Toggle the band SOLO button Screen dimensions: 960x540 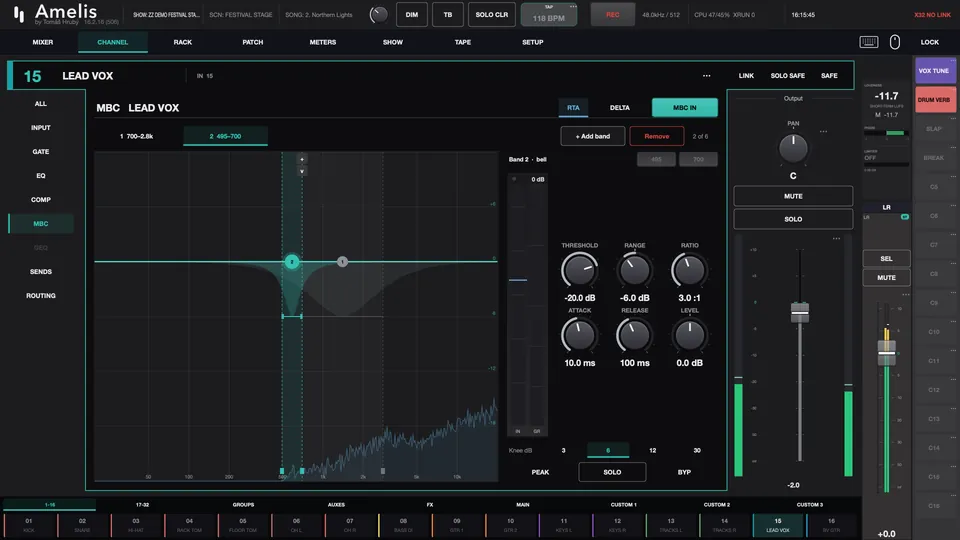coord(612,472)
